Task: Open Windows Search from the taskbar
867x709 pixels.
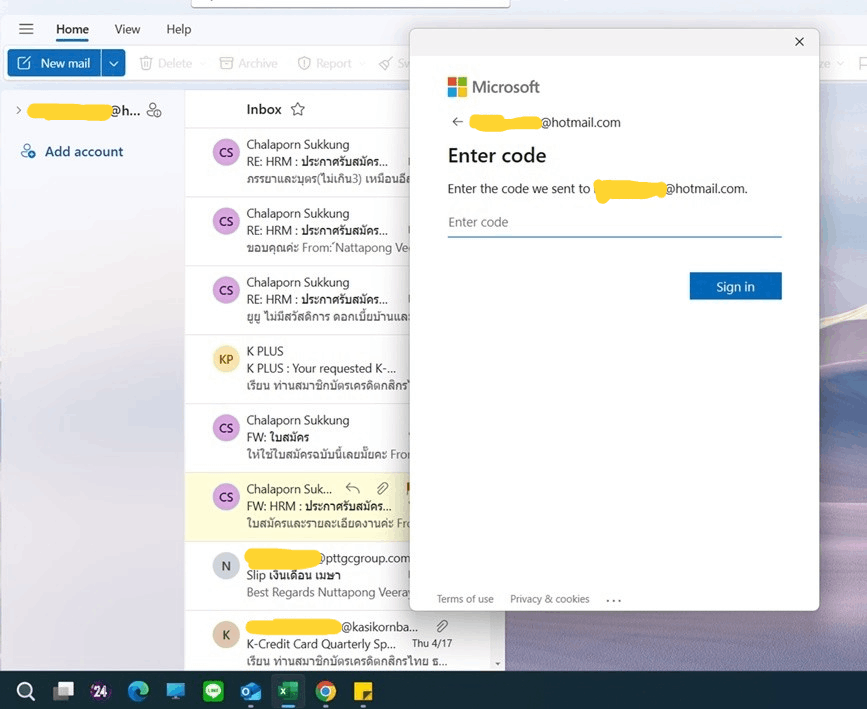Action: [25, 691]
